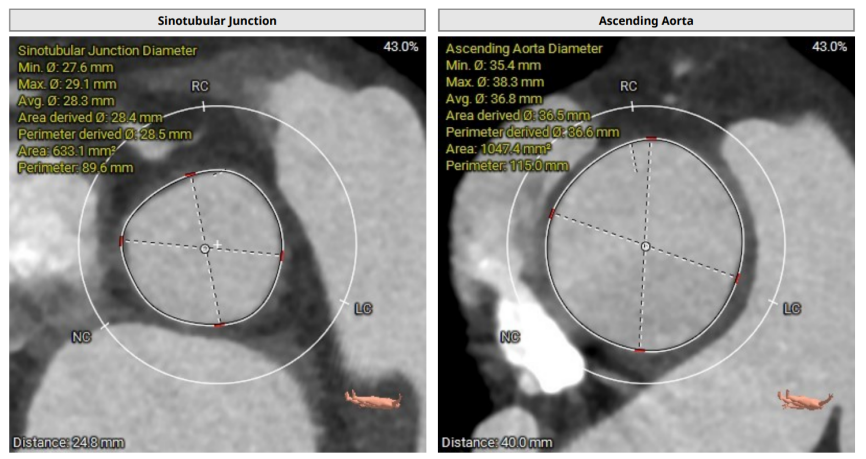This screenshot has height=459, width=866.
Task: Click the top red handle on ascending aorta contour
Action: pos(651,138)
